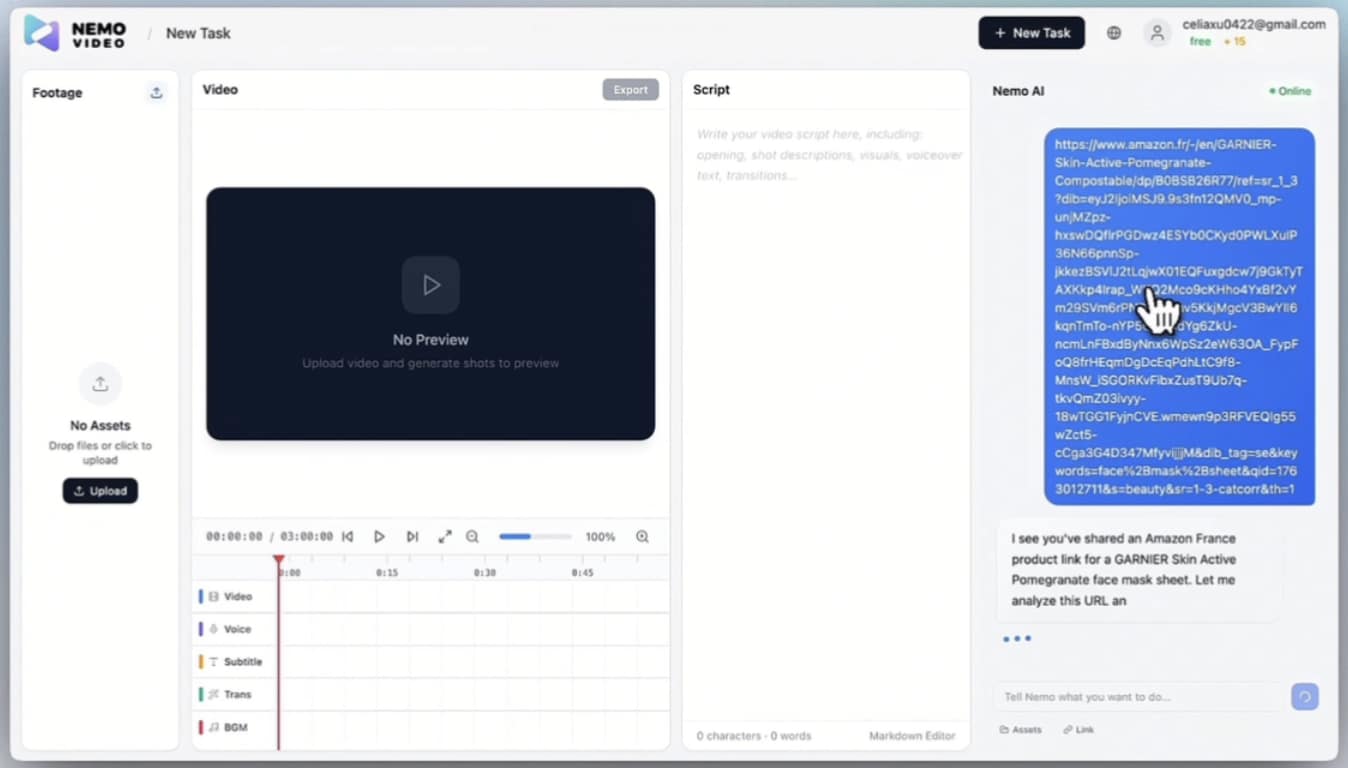Screen dimensions: 1348x768
Task: Click the blue send icon in the chat box
Action: tap(1305, 696)
